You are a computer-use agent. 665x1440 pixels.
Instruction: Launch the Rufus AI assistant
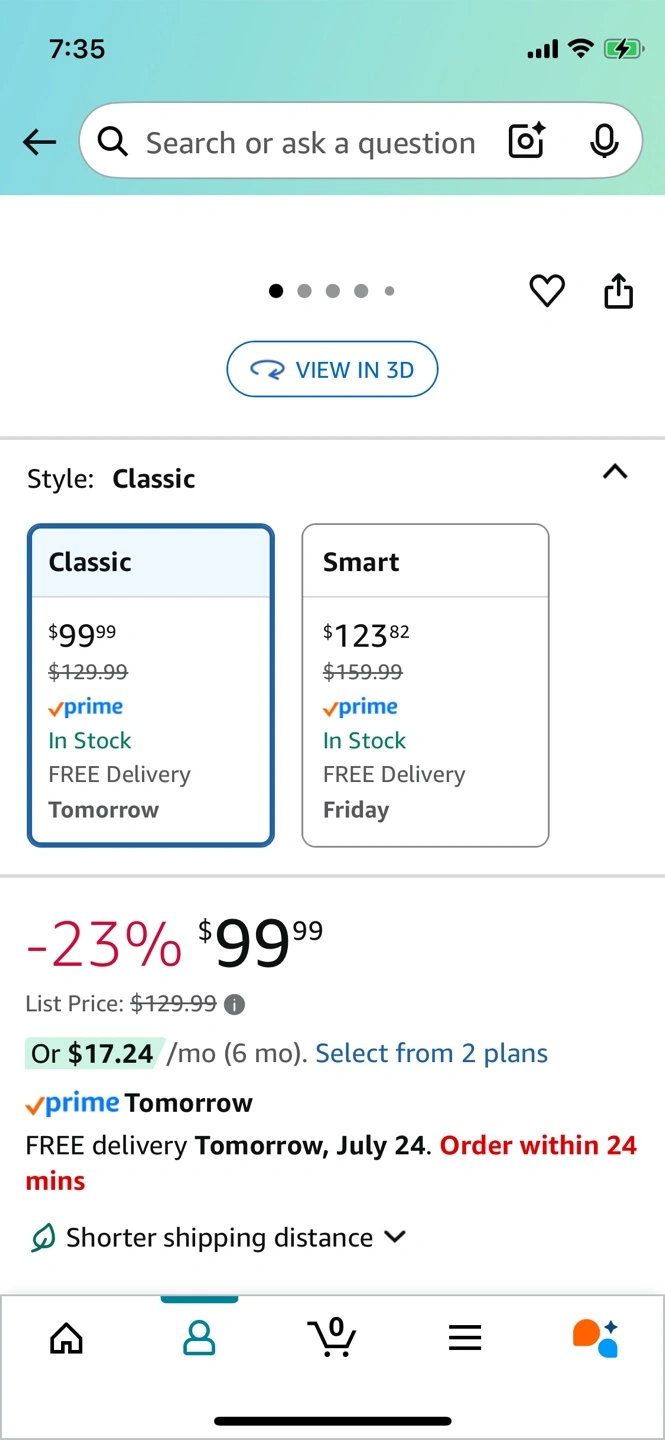(595, 1337)
